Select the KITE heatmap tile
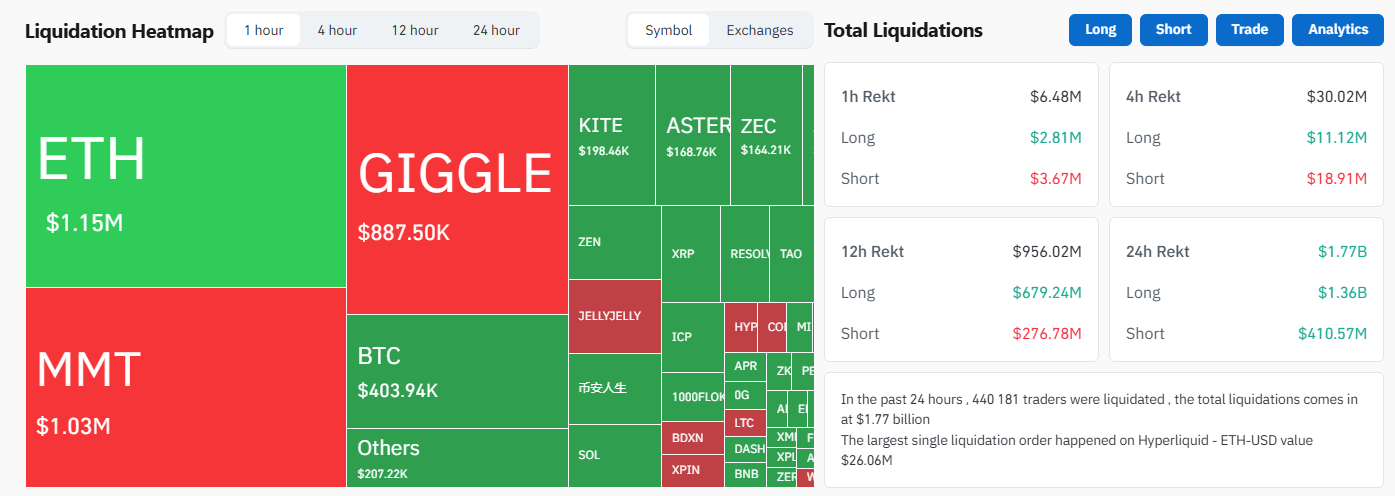The image size is (1395, 496). (x=612, y=135)
